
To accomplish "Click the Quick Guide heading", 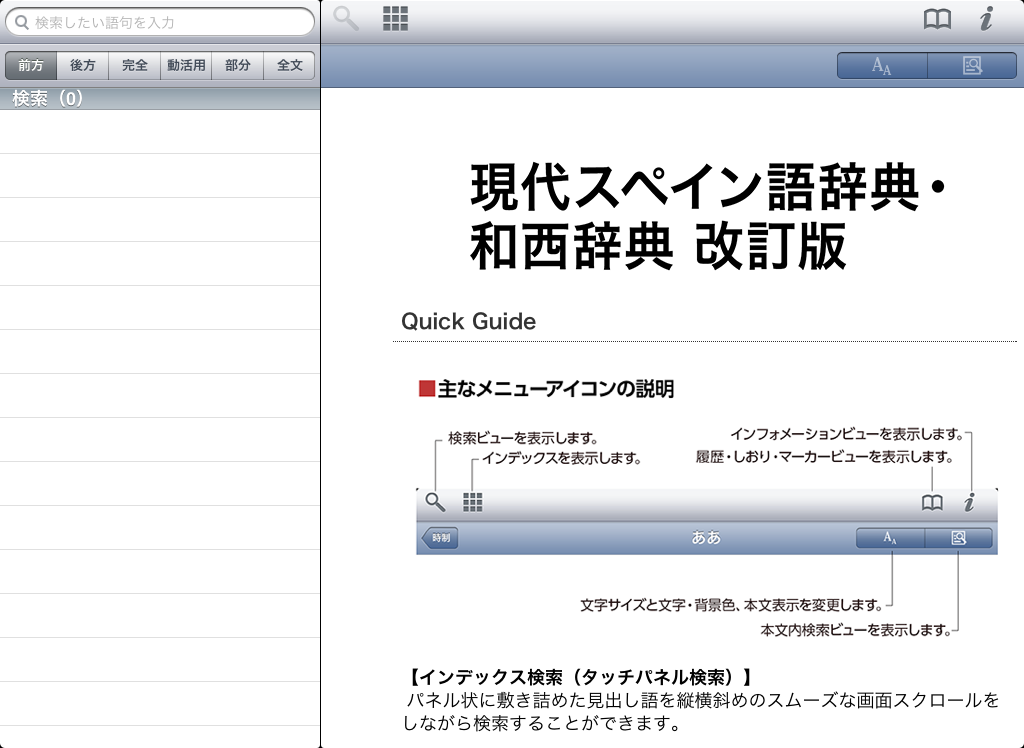I will (468, 321).
